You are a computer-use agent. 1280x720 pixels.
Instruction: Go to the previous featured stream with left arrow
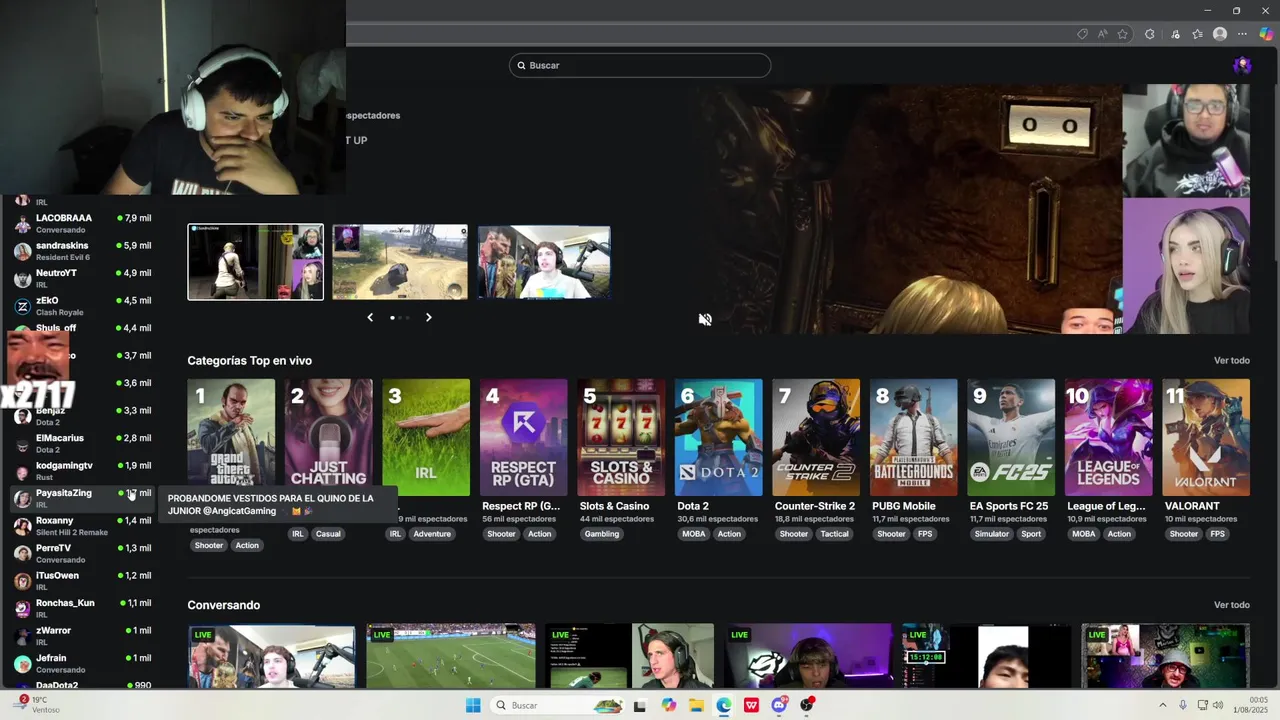[370, 317]
